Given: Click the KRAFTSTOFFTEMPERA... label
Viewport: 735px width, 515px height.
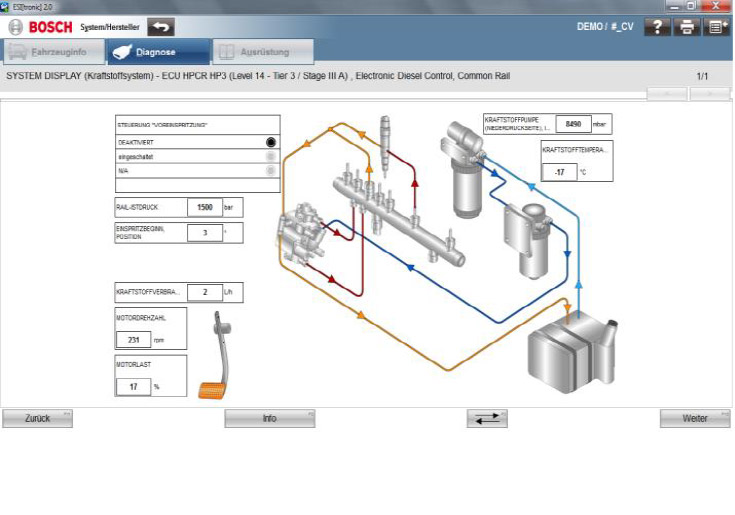Looking at the screenshot, I should 575,150.
